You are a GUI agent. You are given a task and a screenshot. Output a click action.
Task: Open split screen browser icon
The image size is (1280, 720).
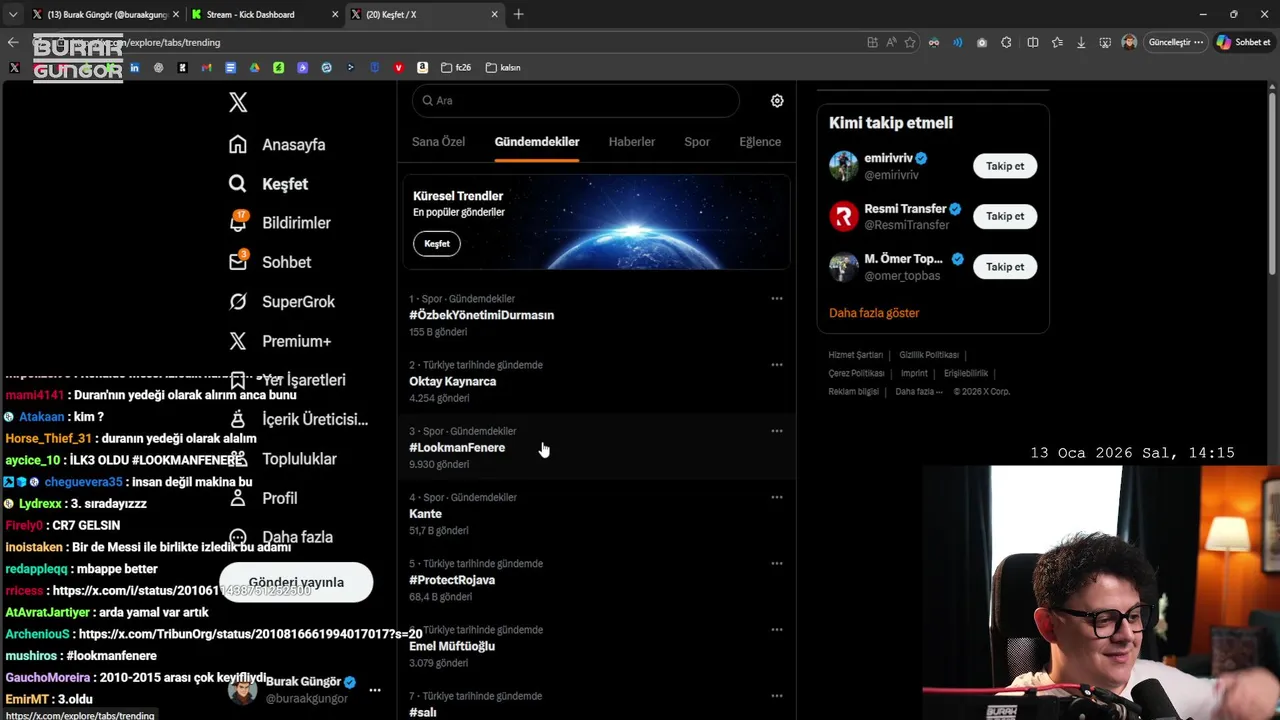(1033, 42)
